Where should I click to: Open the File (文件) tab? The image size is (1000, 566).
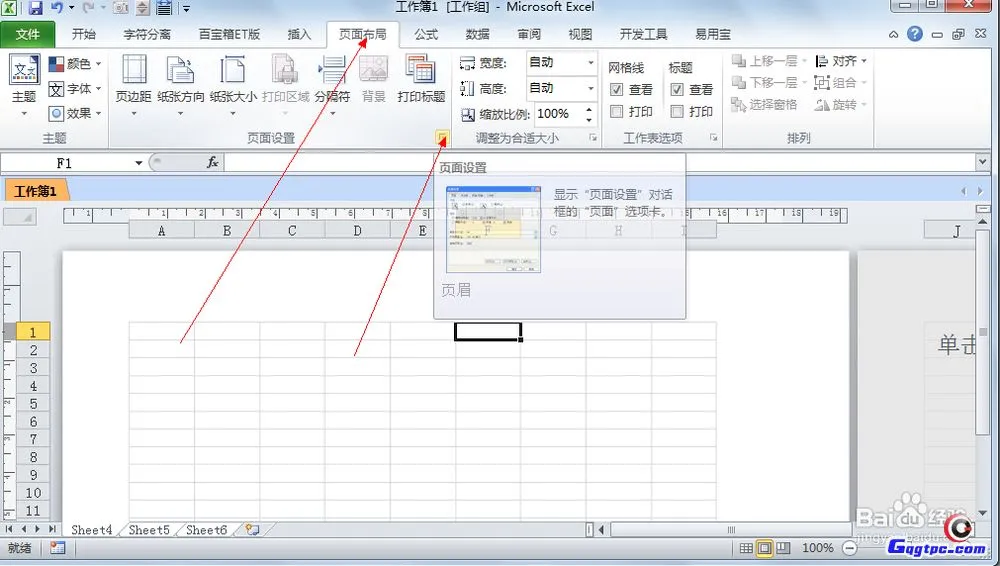point(27,34)
